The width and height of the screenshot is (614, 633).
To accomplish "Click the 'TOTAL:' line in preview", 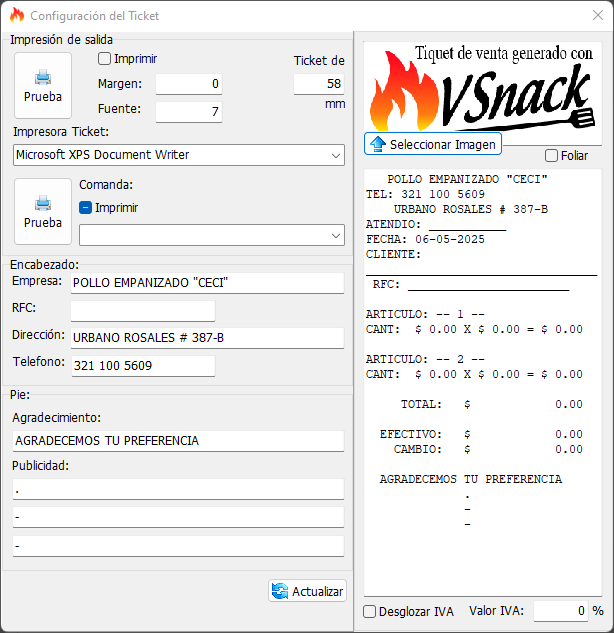I will point(491,404).
